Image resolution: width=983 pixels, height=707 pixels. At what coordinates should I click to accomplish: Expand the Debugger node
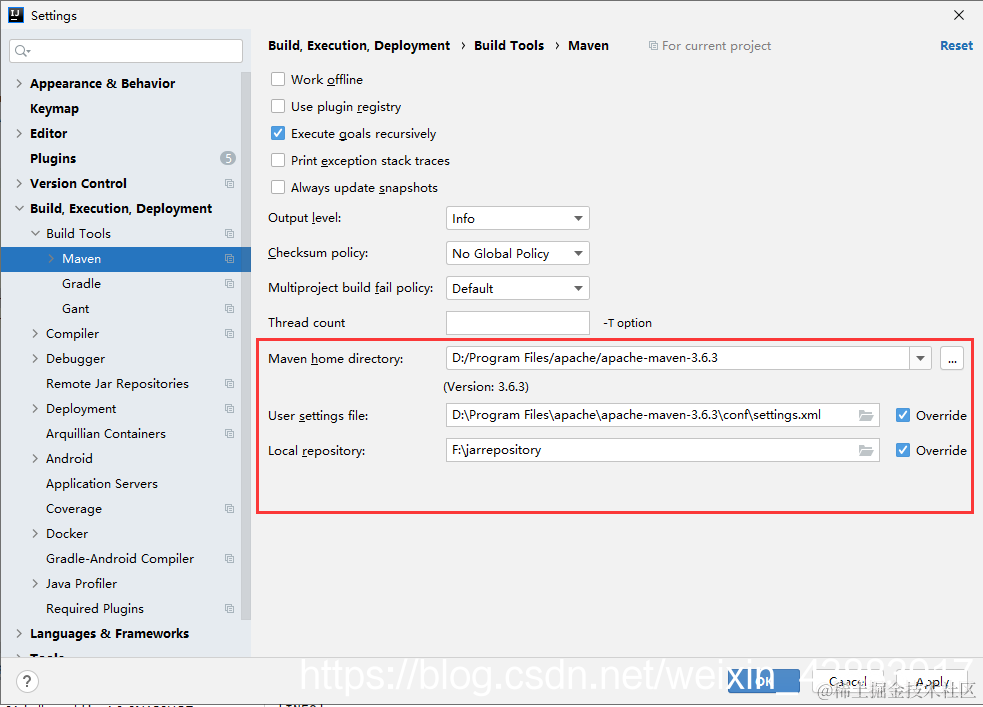point(35,359)
